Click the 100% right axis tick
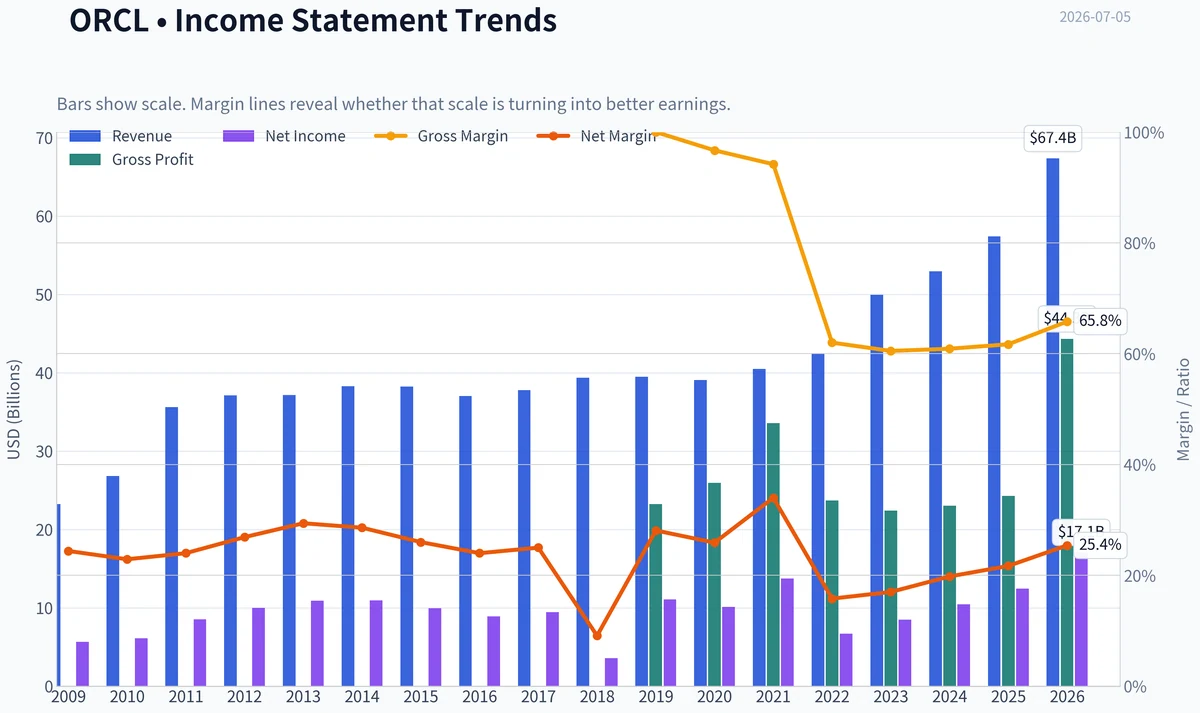Screen dimensions: 1200x713 pos(1145,133)
